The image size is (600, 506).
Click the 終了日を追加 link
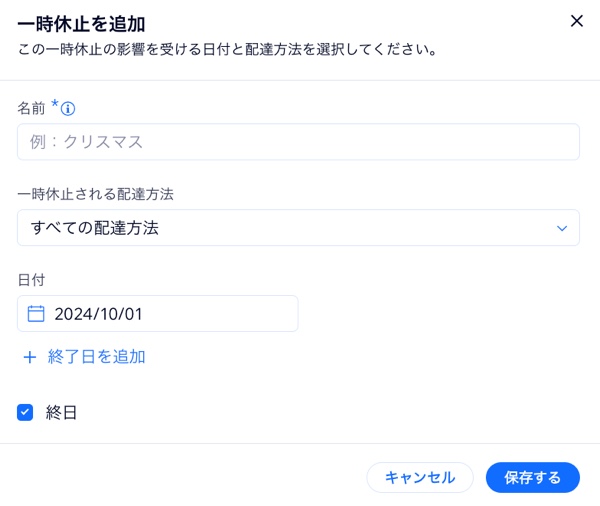97,357
